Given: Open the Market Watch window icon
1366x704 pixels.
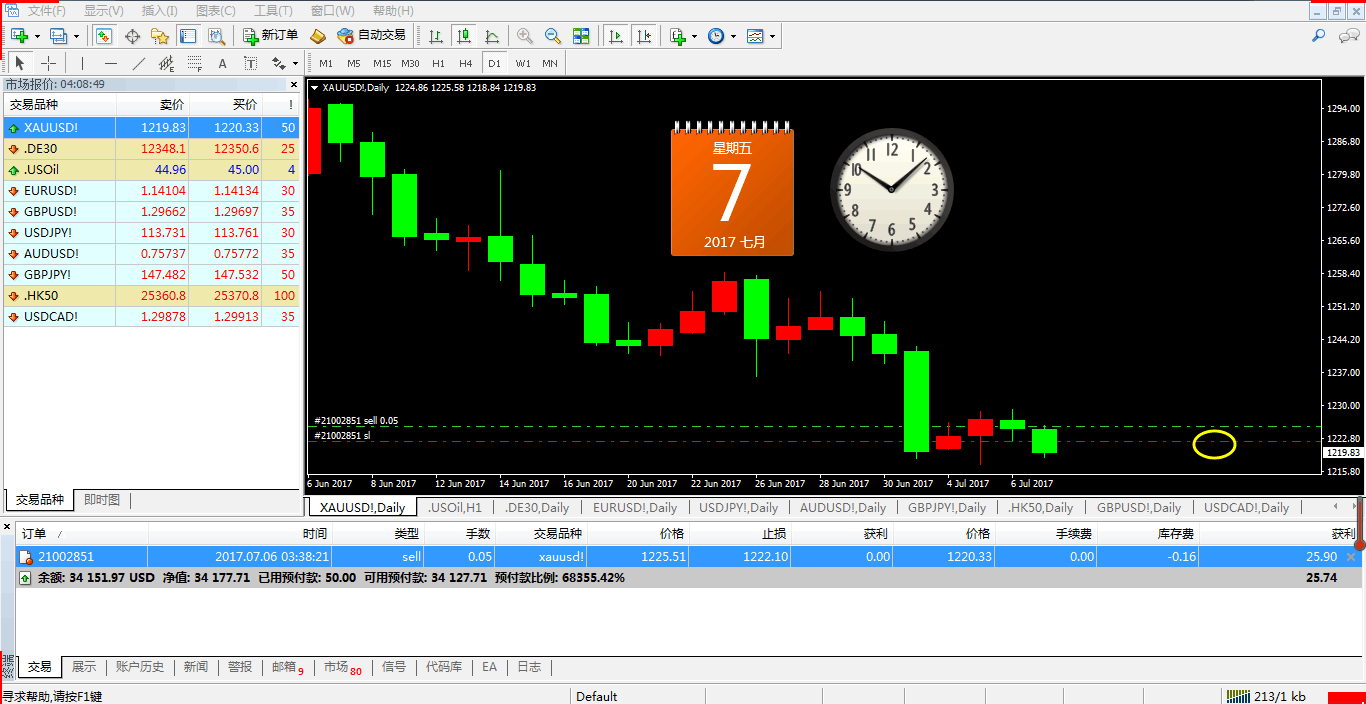Looking at the screenshot, I should click(x=104, y=36).
